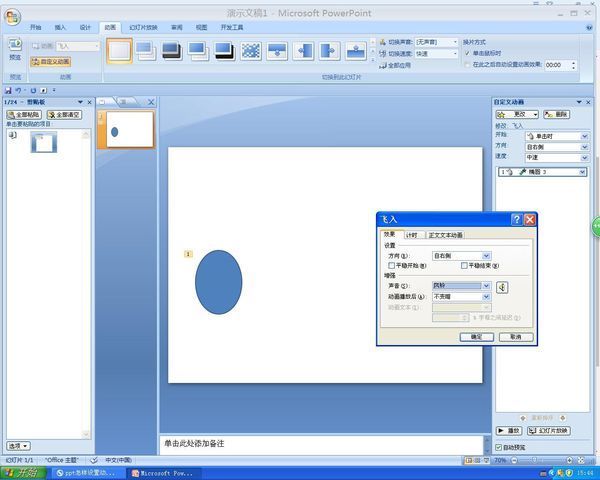The image size is (600, 480).
Task: Enable the 平稳结束 smooth end checkbox
Action: tap(464, 266)
